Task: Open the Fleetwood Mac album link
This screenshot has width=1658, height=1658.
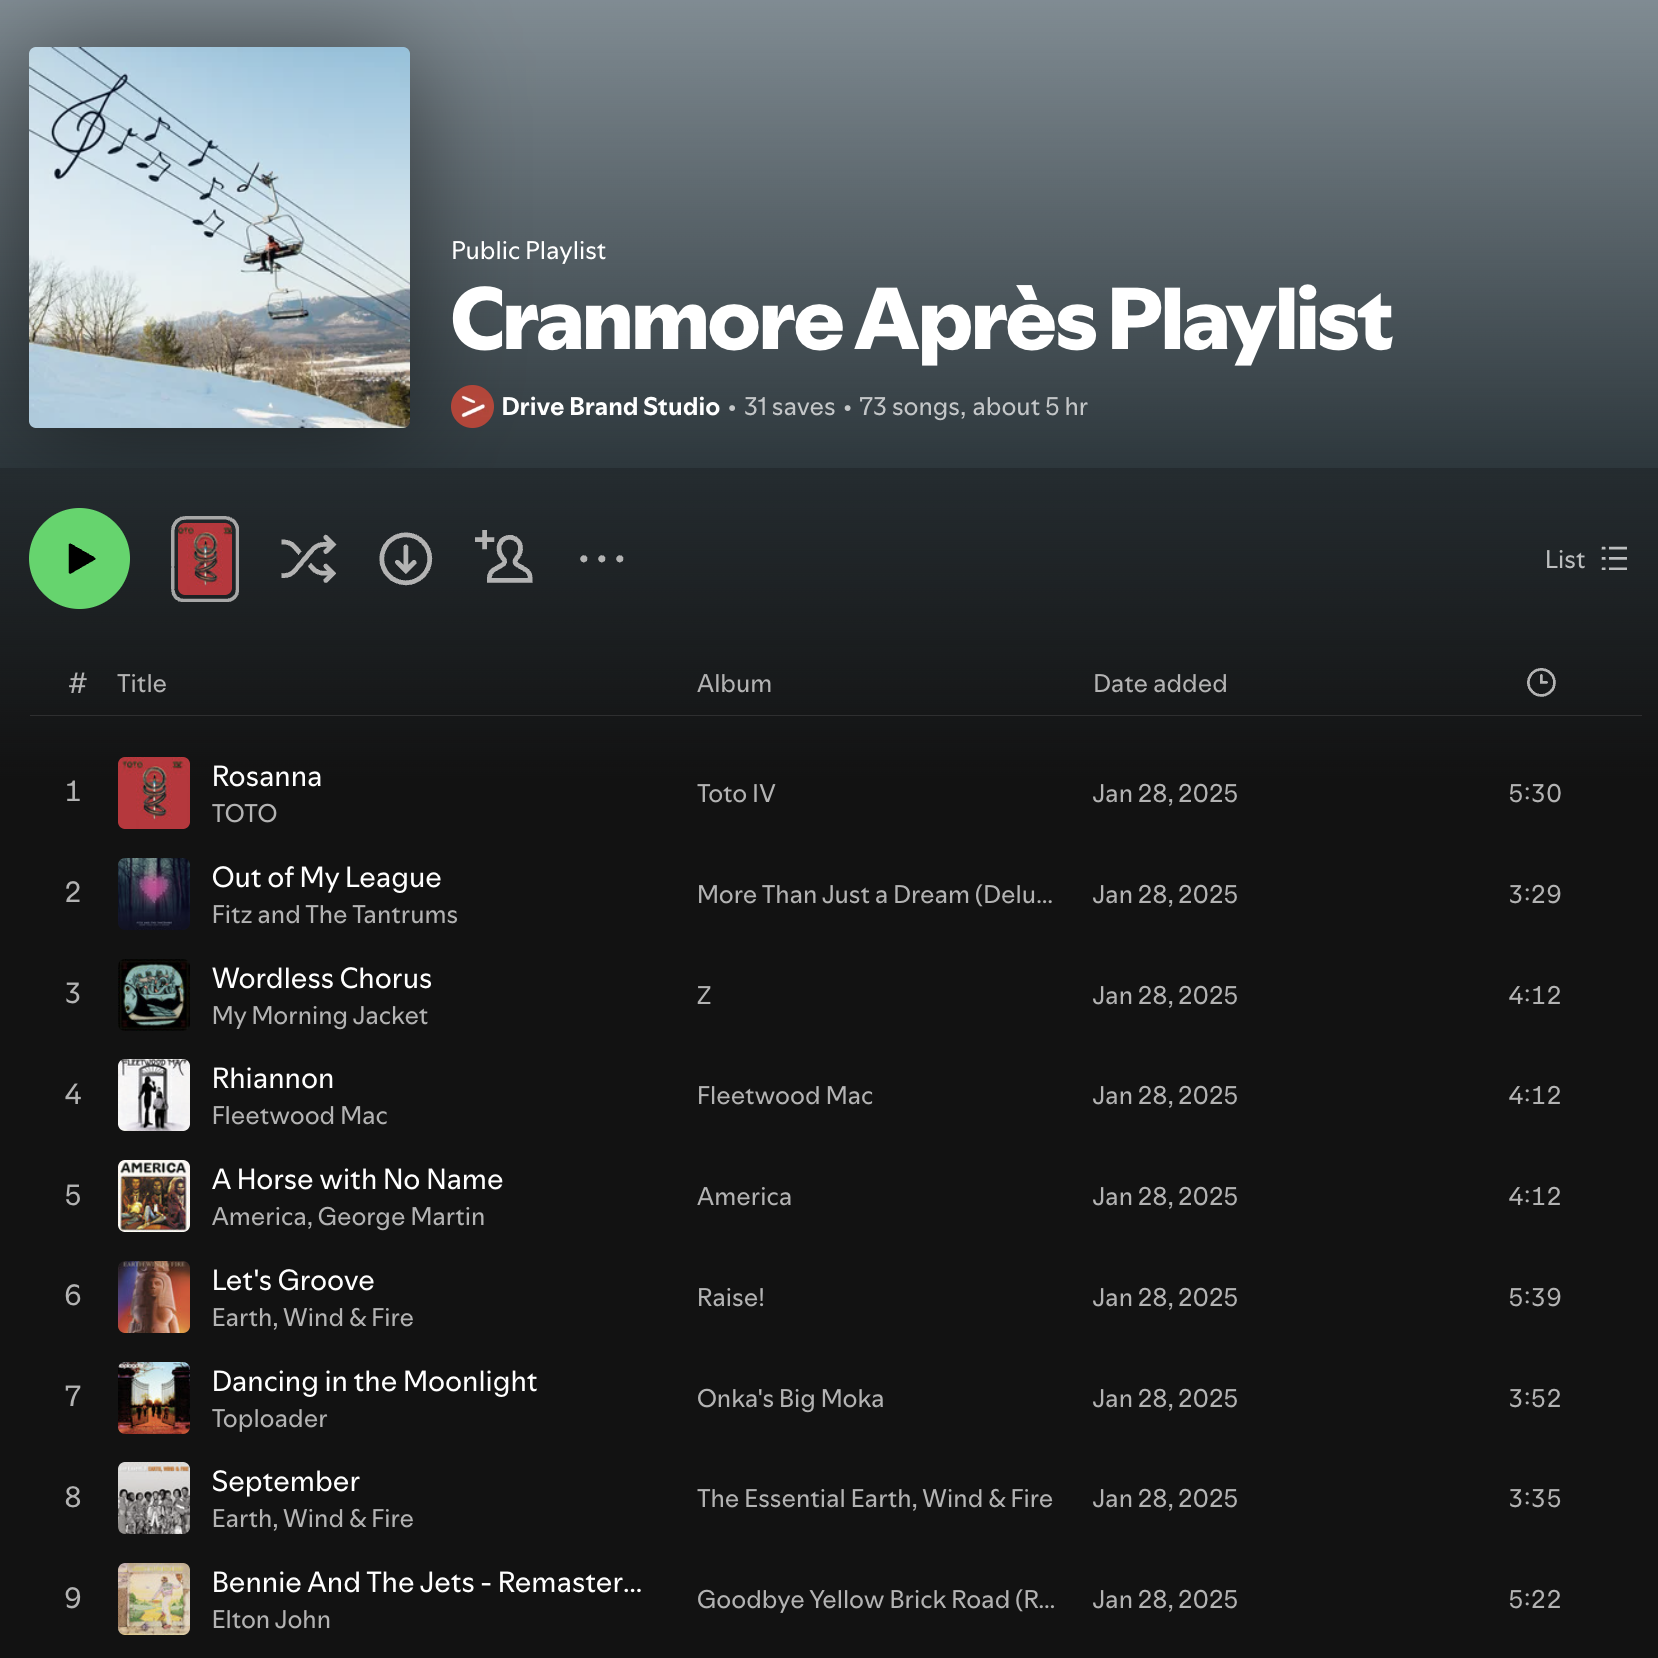Action: [784, 1096]
